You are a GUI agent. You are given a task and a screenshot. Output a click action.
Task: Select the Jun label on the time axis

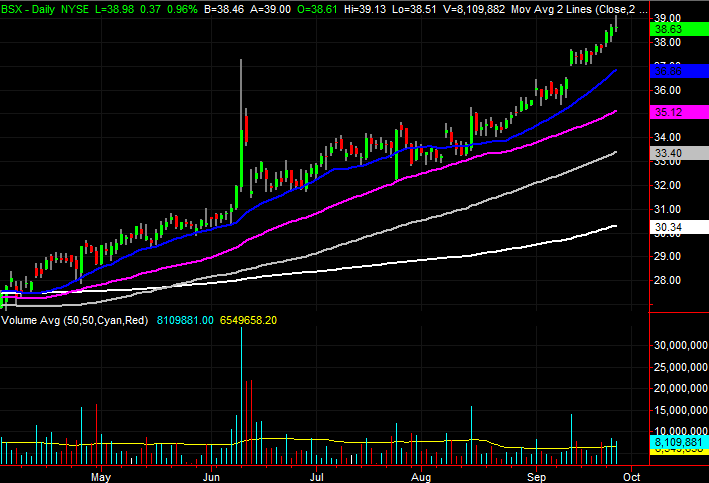point(211,477)
